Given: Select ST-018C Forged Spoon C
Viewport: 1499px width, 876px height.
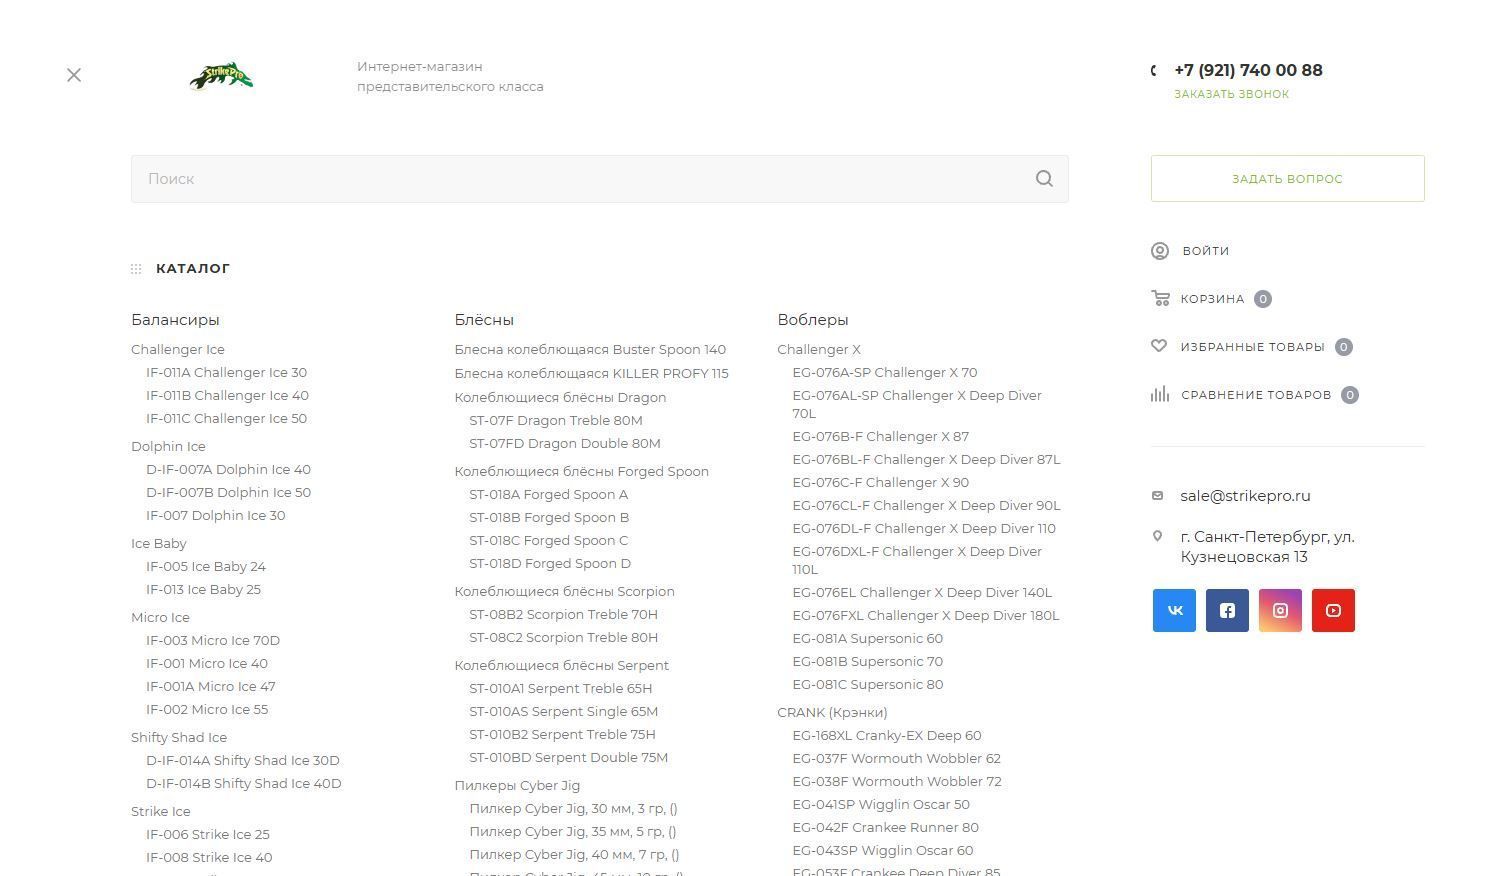Looking at the screenshot, I should pos(549,540).
